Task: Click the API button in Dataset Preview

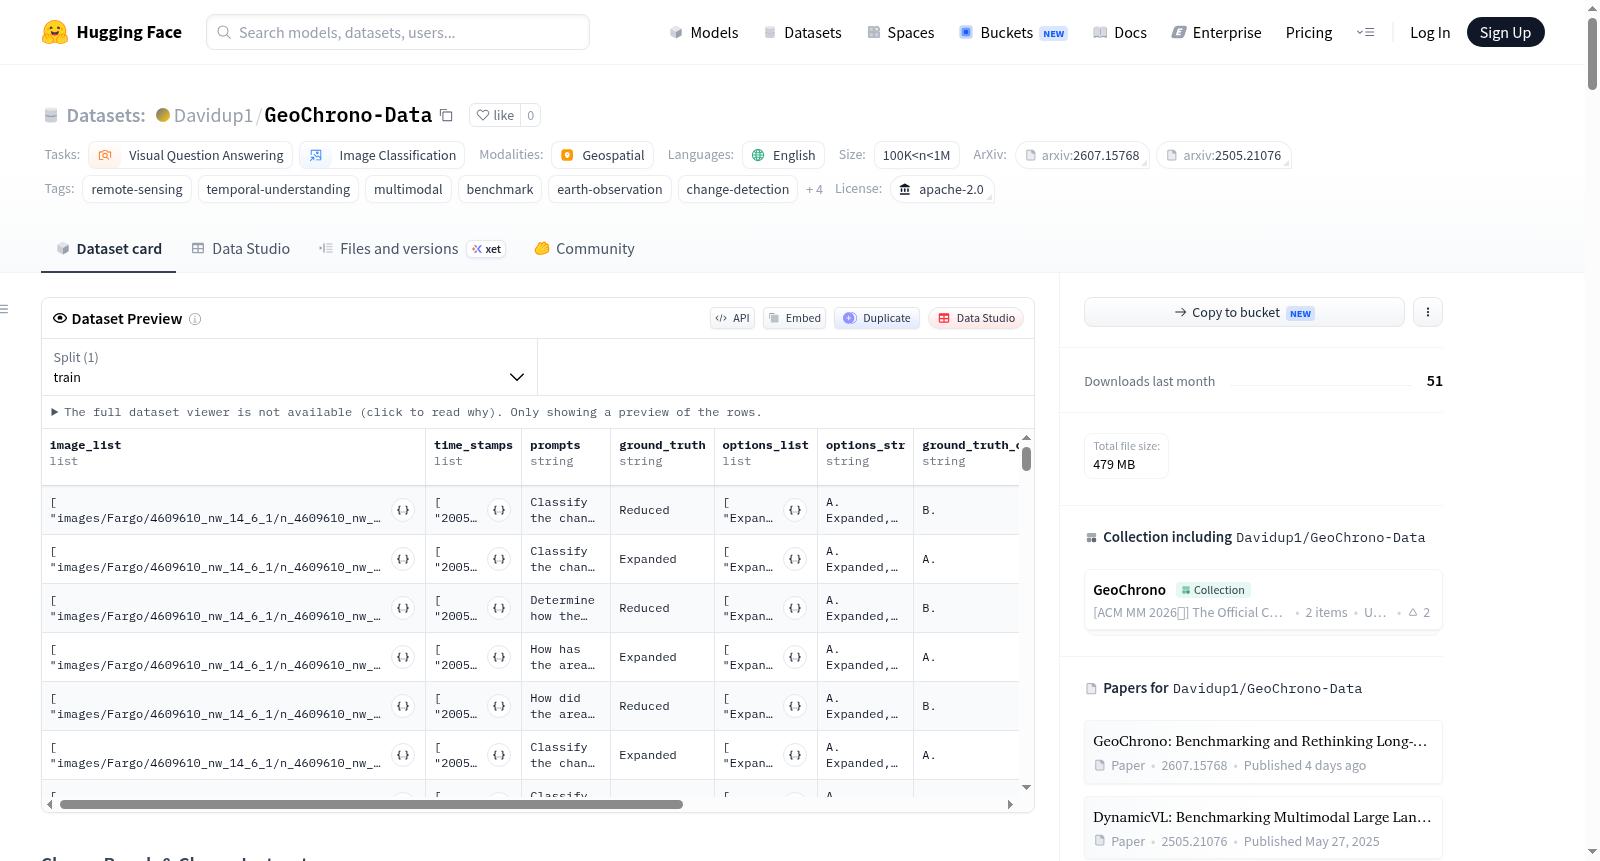Action: [x=733, y=318]
